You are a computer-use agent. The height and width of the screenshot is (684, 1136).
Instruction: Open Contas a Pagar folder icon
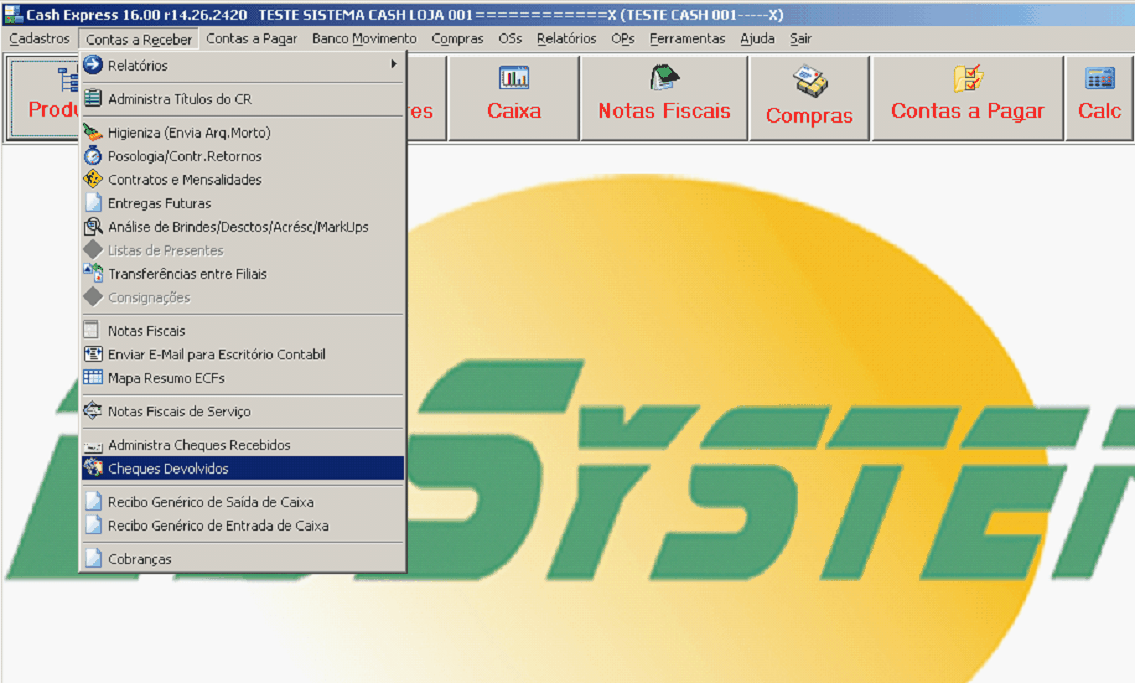pyautogui.click(x=967, y=78)
